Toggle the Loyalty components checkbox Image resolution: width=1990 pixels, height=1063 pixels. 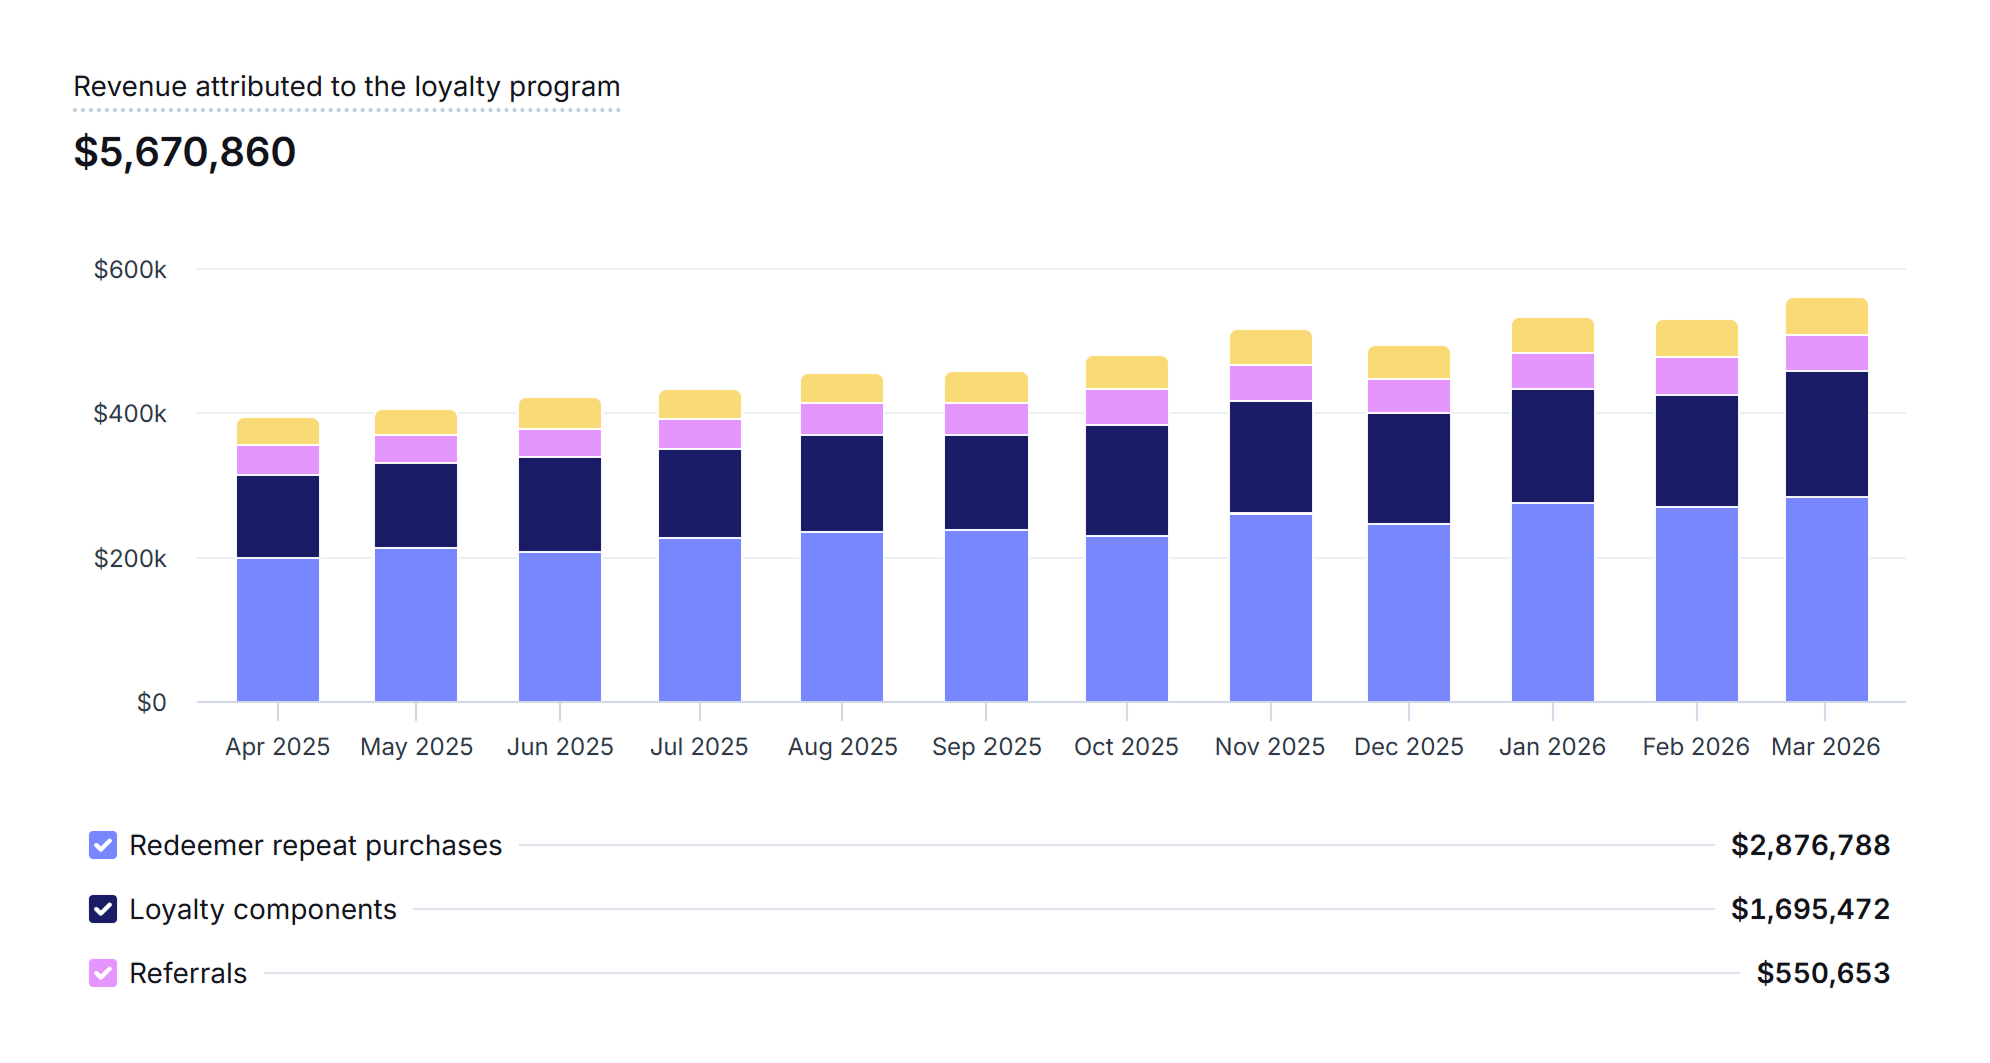tap(103, 909)
